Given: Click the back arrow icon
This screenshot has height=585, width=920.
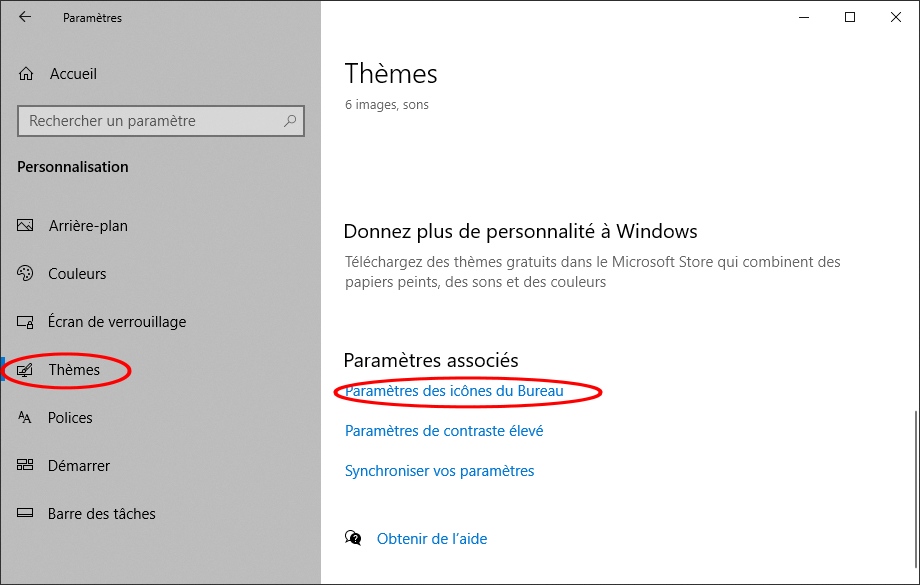Looking at the screenshot, I should [x=25, y=17].
